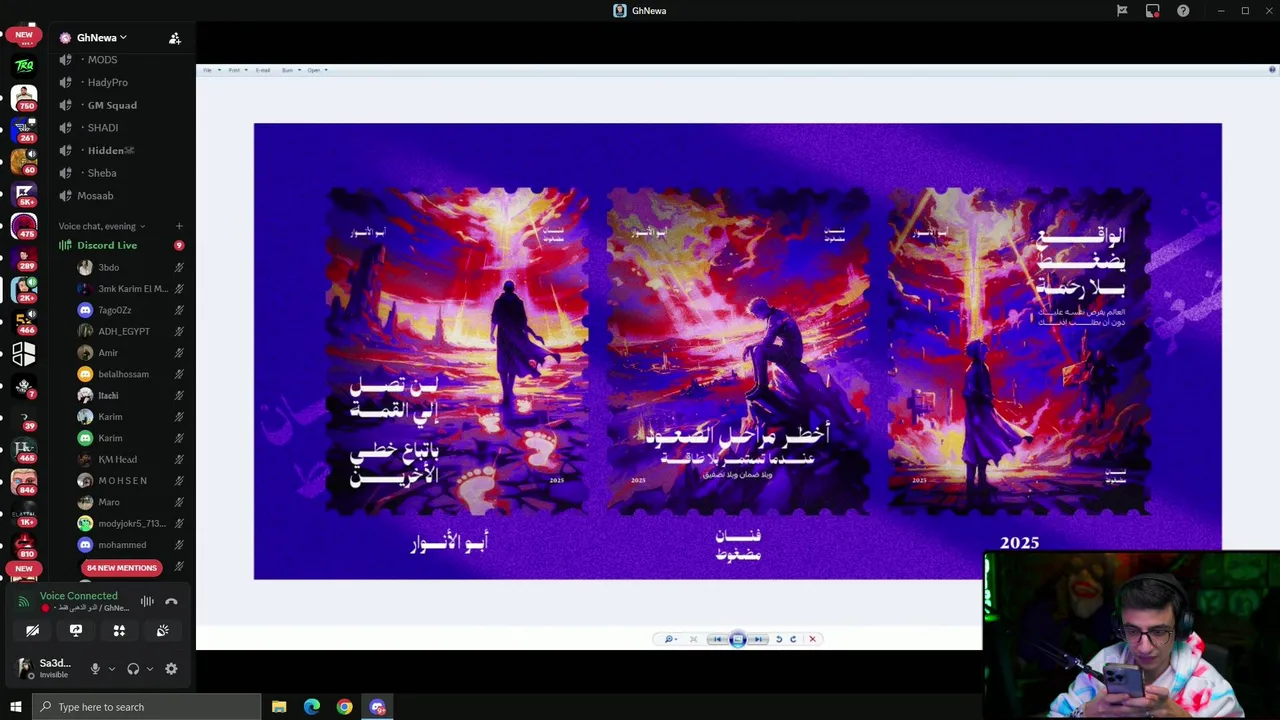The height and width of the screenshot is (720, 1280).
Task: Click invite people icon beside GhNewa
Action: pos(175,38)
